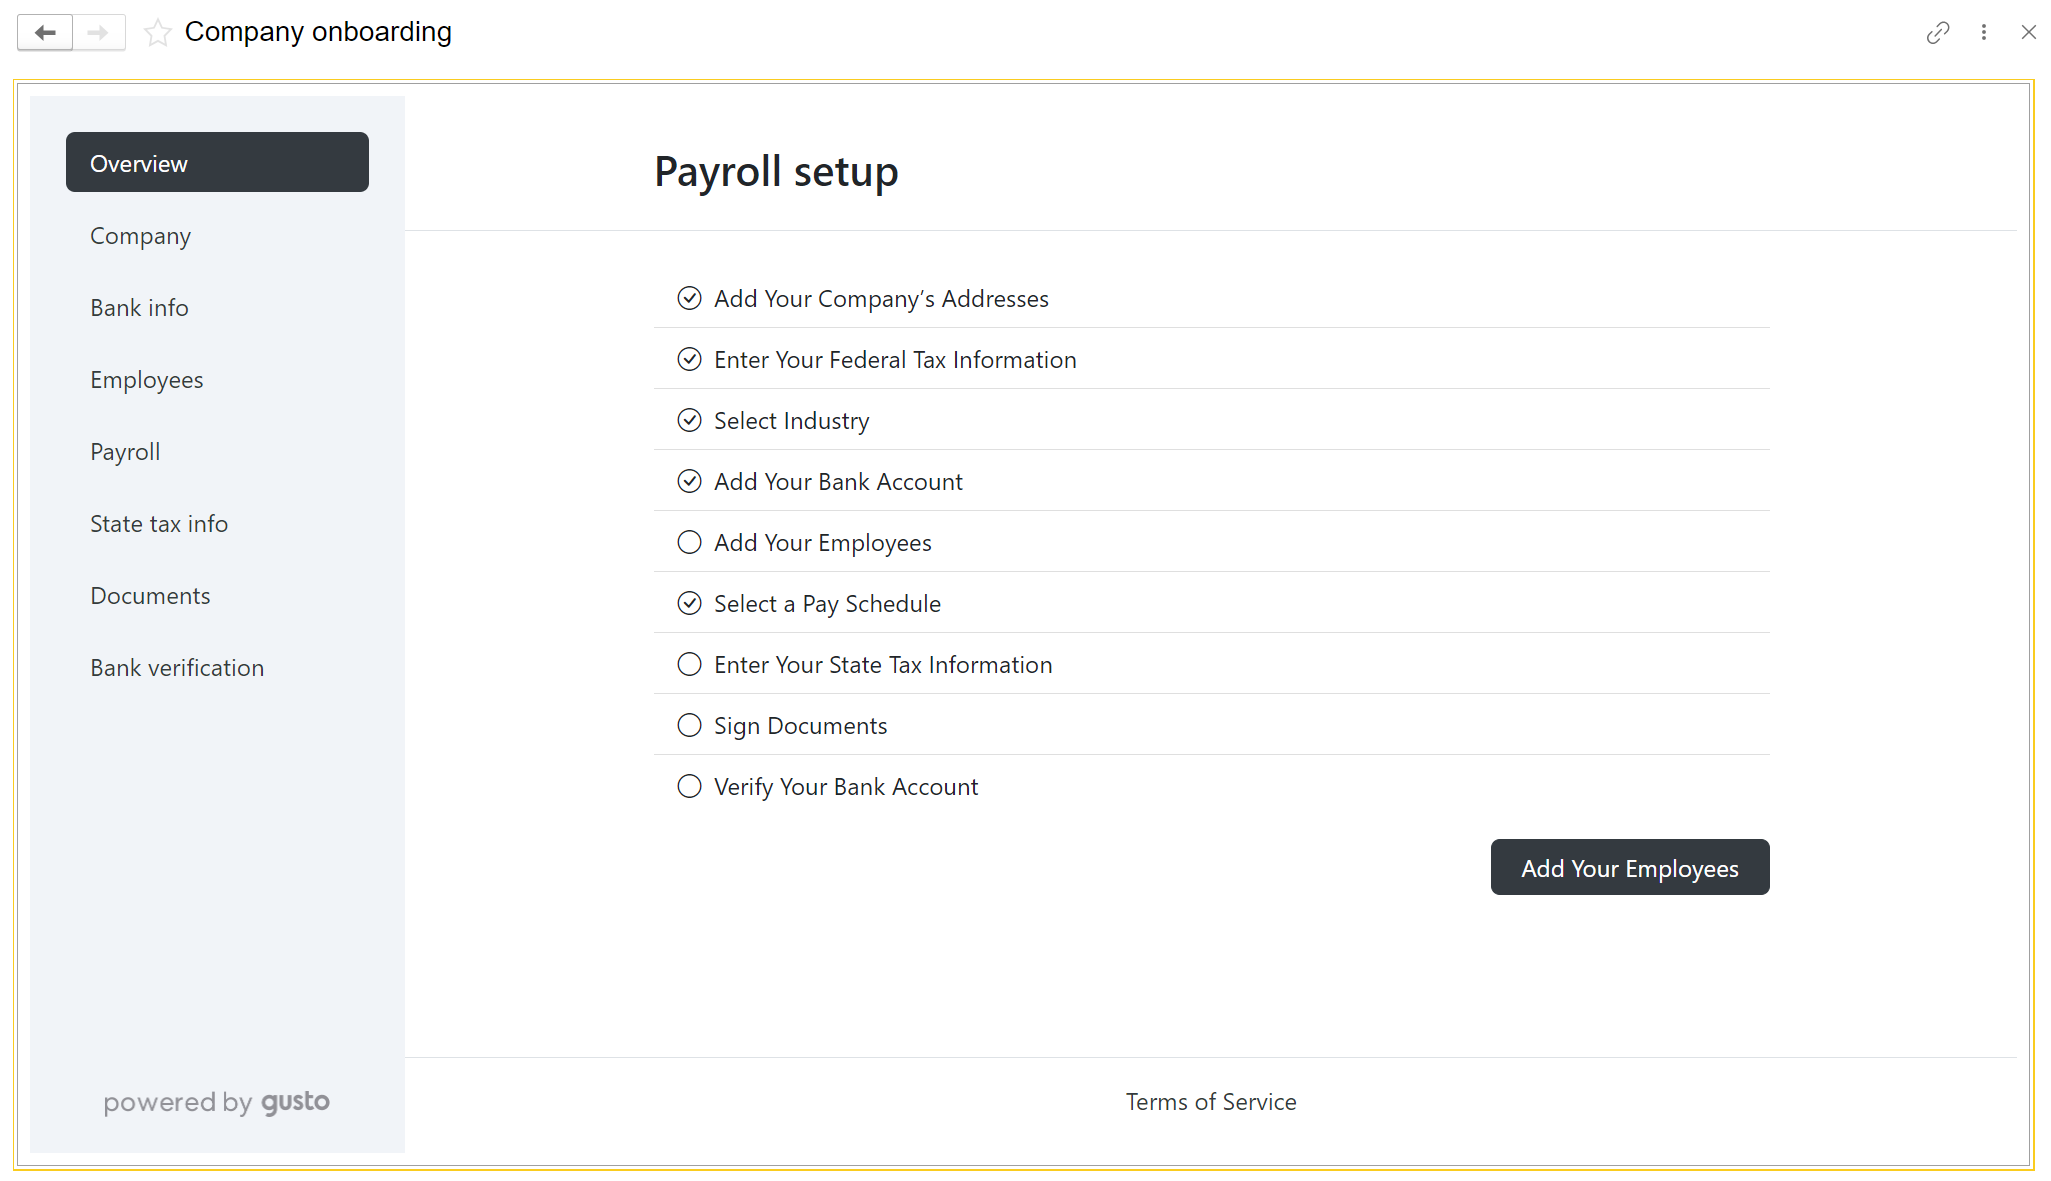Click the checkmark beside Enter Your Federal Tax Information

(689, 359)
